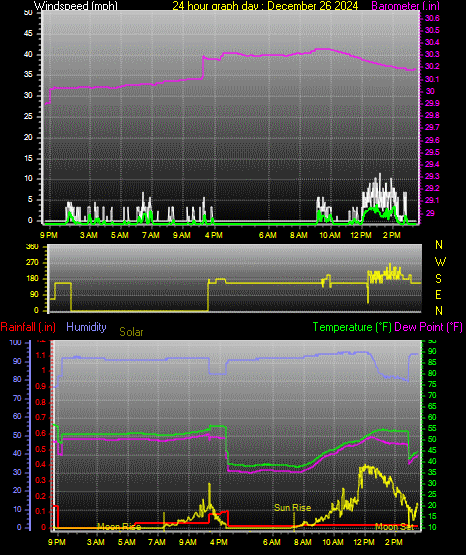Click the 30.3 barometer scale value
Viewport: 466px width, 555px height.
pyautogui.click(x=432, y=54)
